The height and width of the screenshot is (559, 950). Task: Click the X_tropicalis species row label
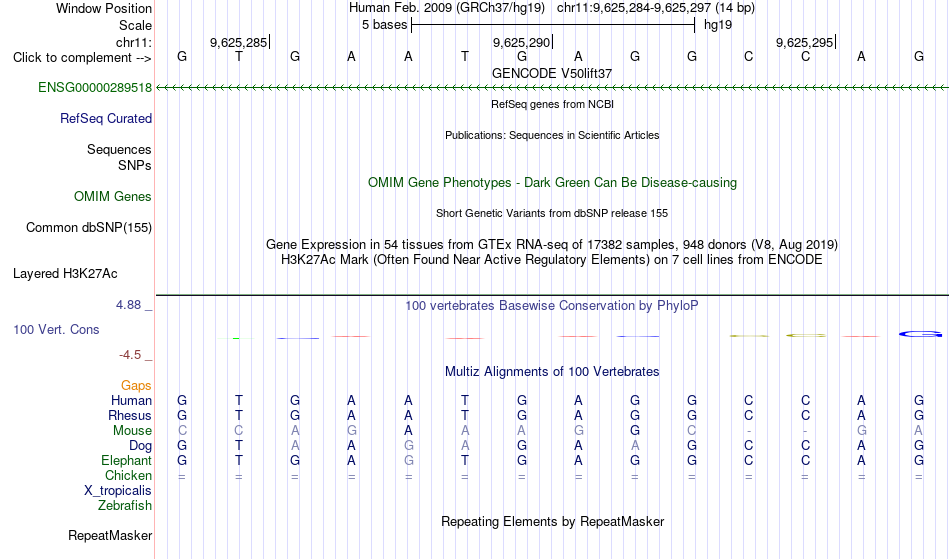pos(118,491)
